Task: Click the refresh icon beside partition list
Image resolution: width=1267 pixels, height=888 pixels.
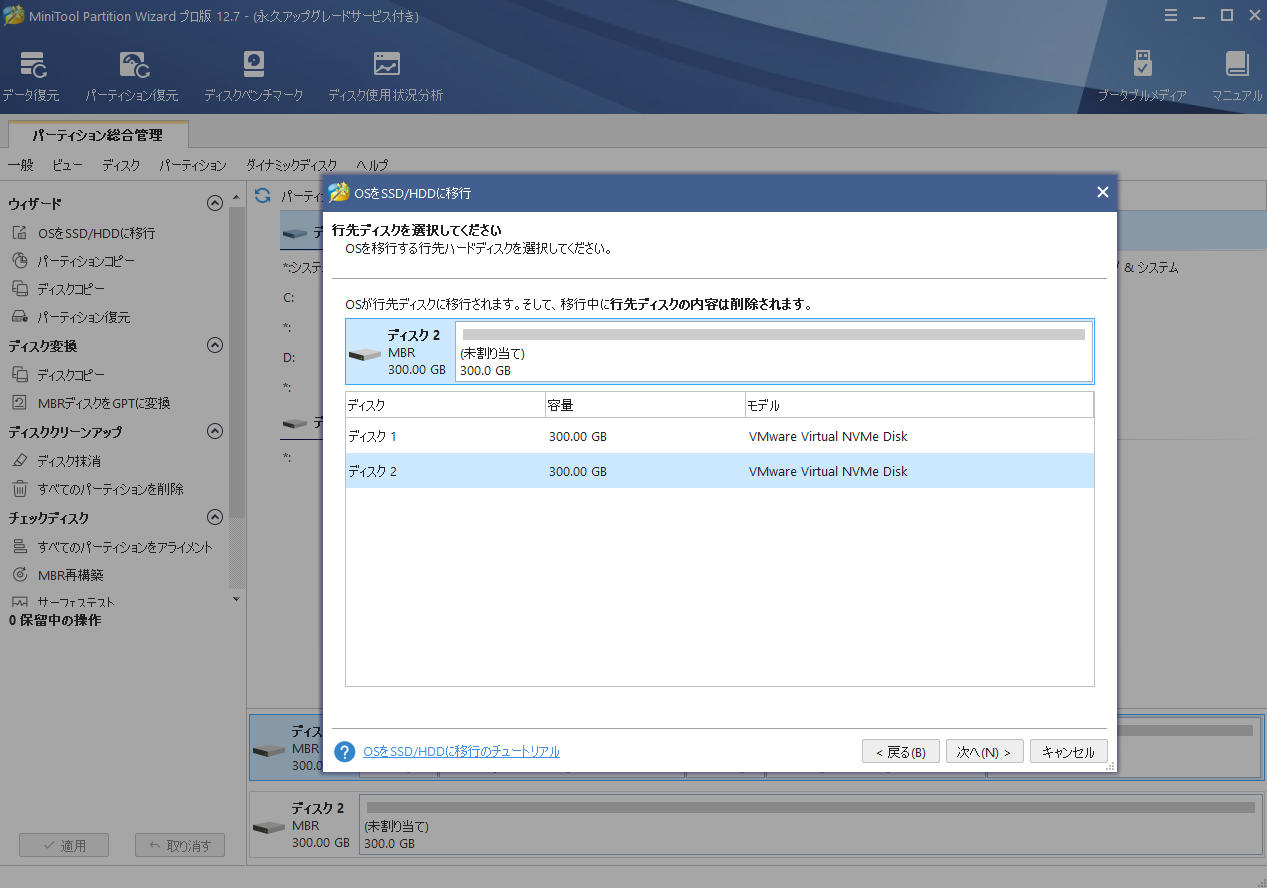Action: point(263,195)
